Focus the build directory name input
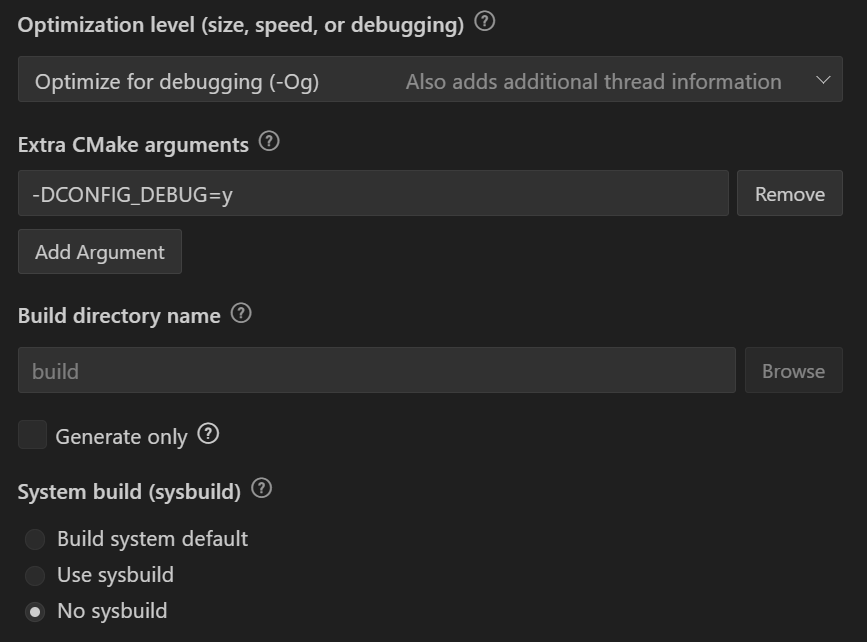 pos(376,371)
